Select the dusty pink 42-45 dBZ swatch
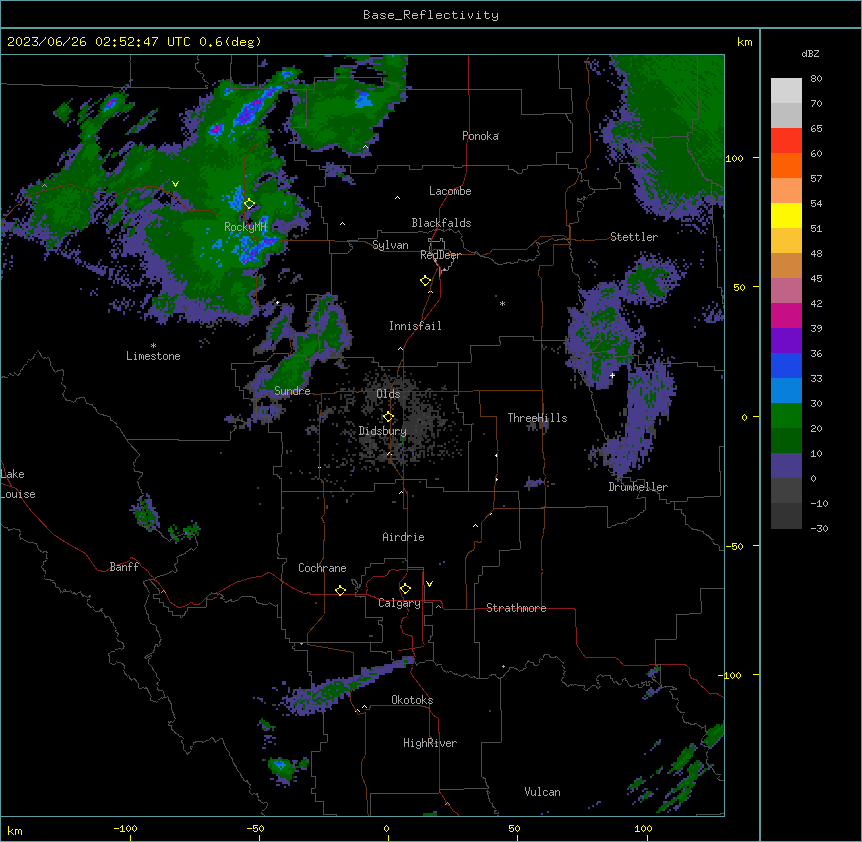The height and width of the screenshot is (842, 862). 786,291
